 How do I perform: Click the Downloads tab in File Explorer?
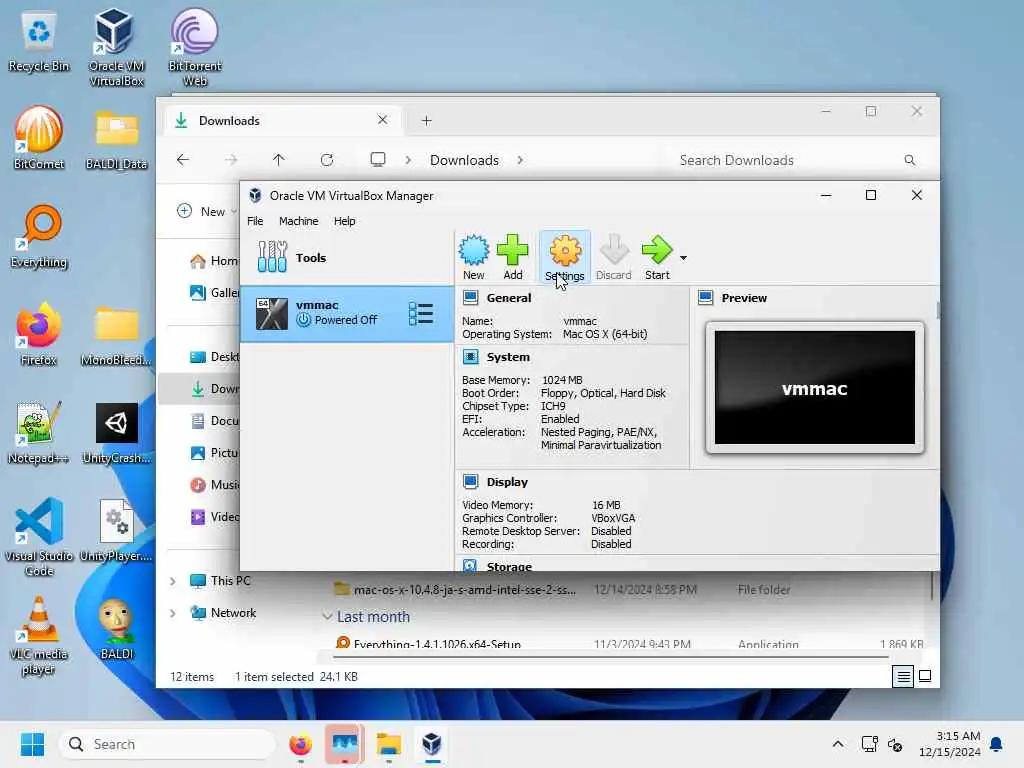(x=281, y=121)
